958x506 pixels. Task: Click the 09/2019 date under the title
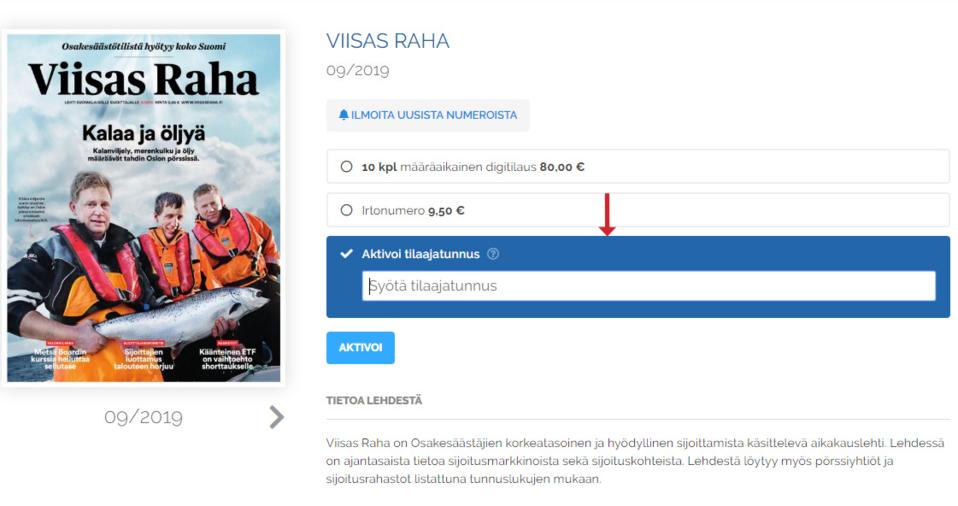(357, 70)
